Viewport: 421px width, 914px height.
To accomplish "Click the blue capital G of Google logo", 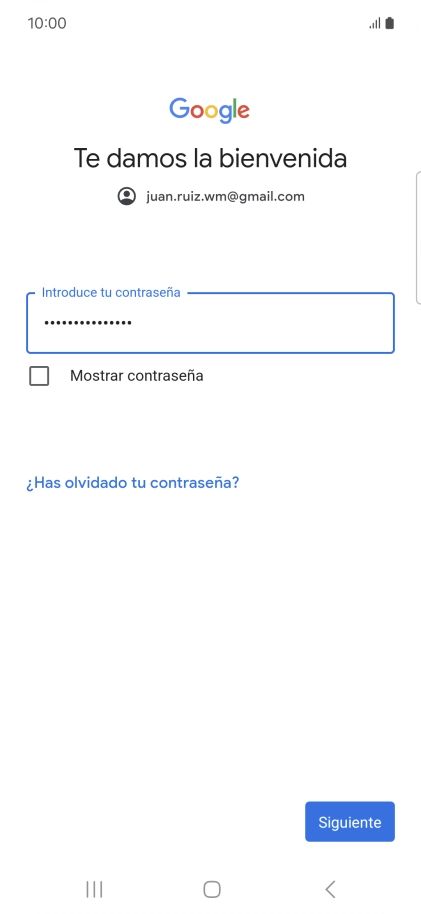I will coord(180,108).
